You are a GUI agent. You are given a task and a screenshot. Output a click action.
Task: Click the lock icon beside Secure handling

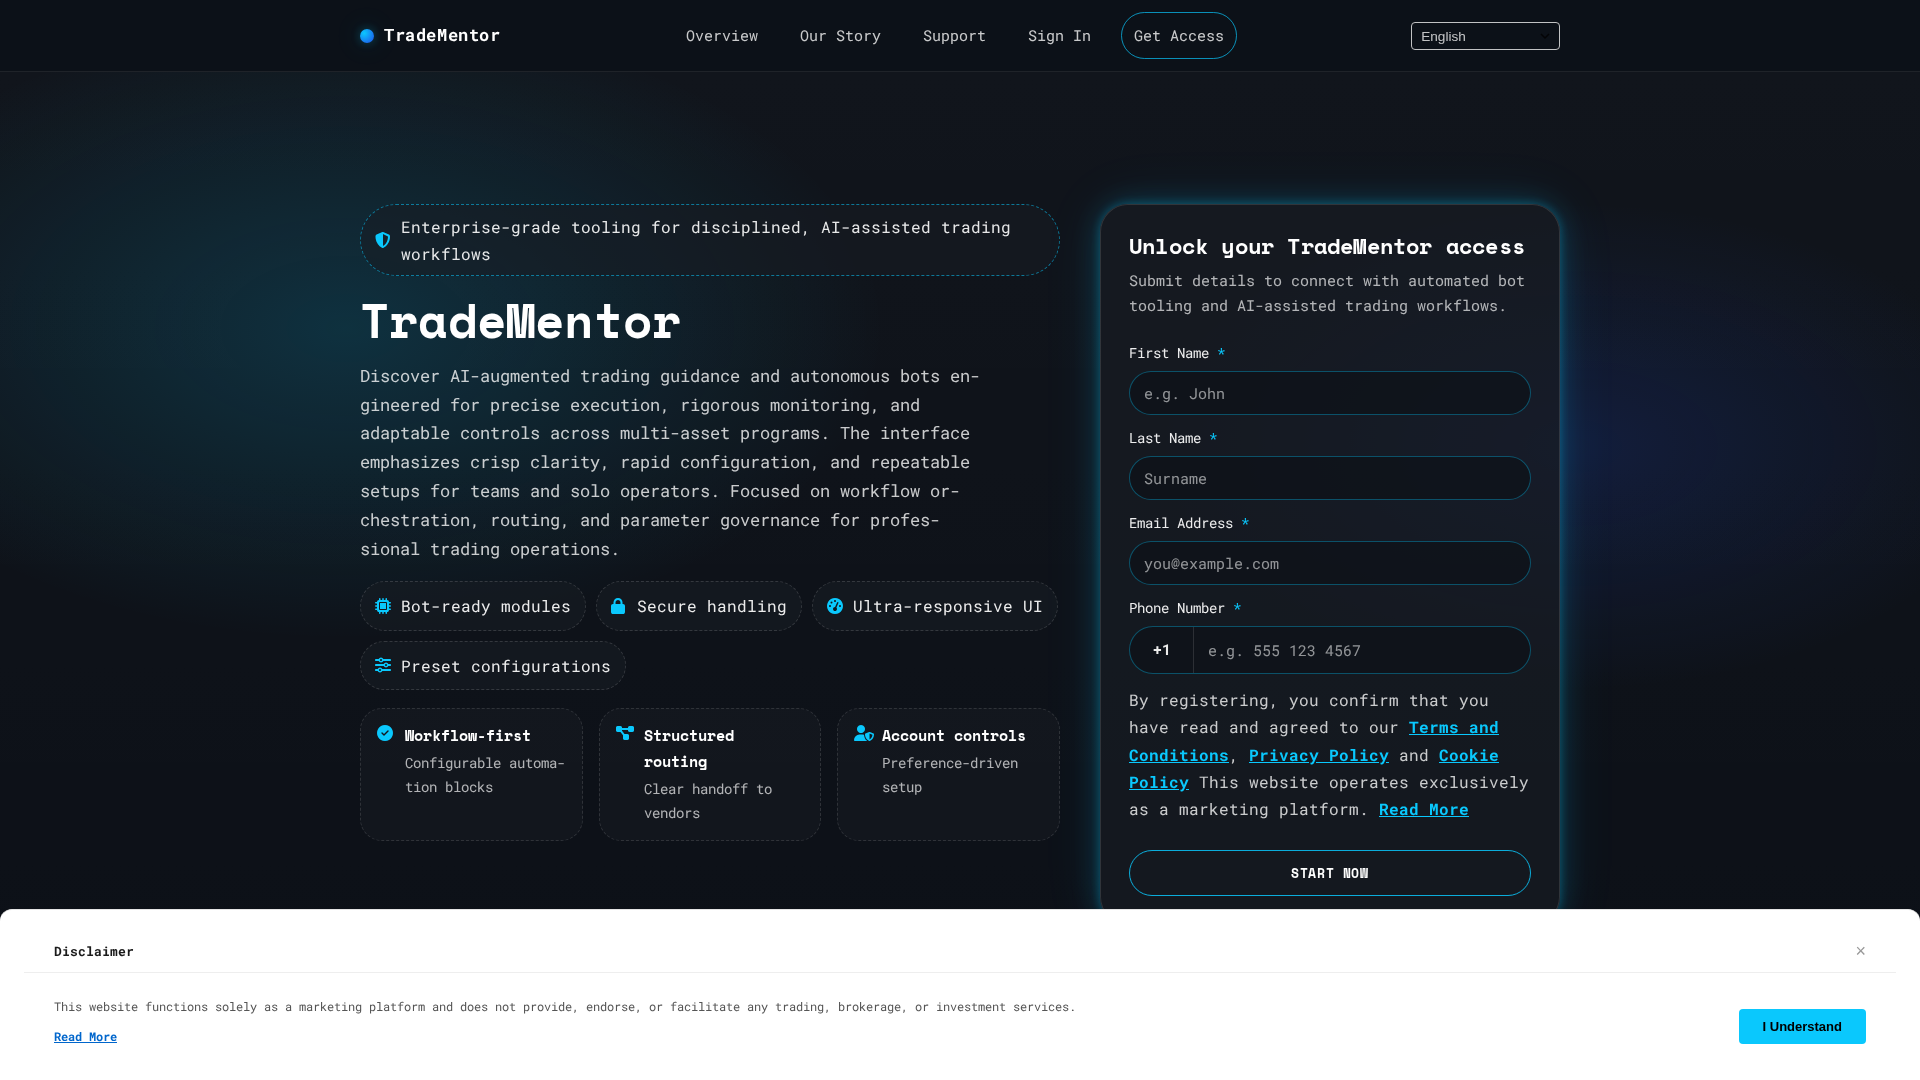pos(618,606)
